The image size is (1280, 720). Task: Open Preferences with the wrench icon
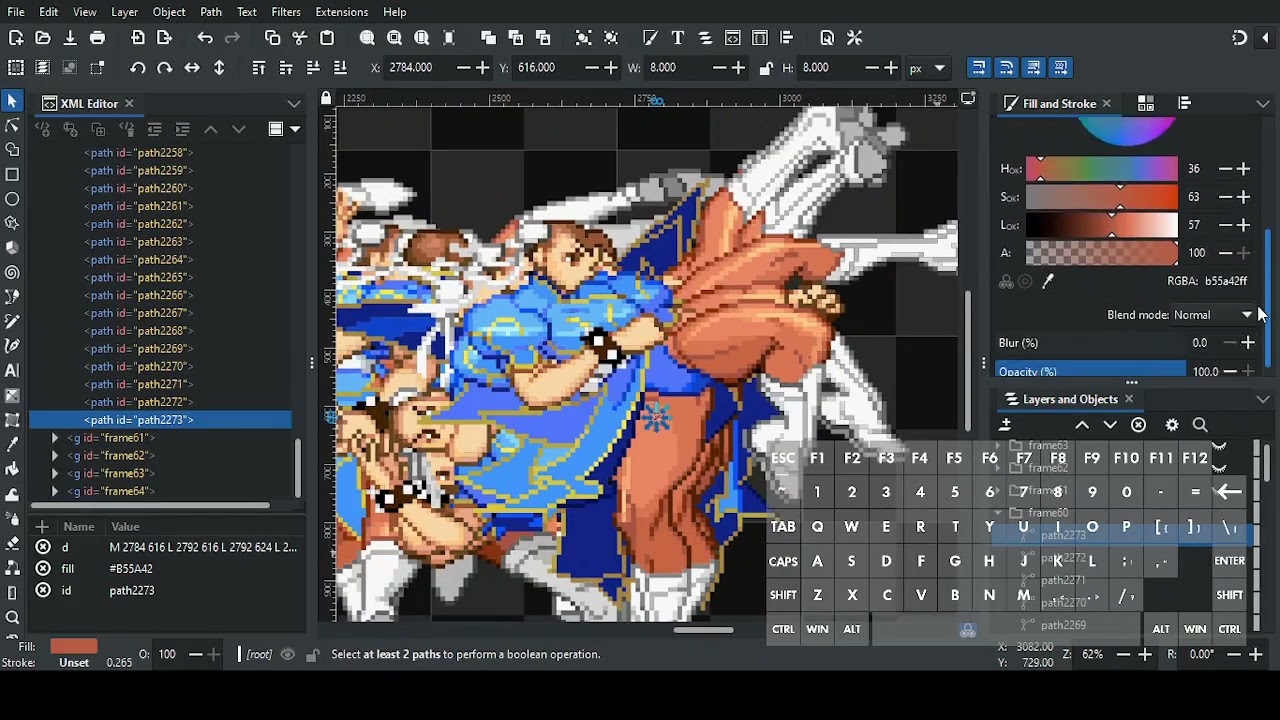(854, 38)
